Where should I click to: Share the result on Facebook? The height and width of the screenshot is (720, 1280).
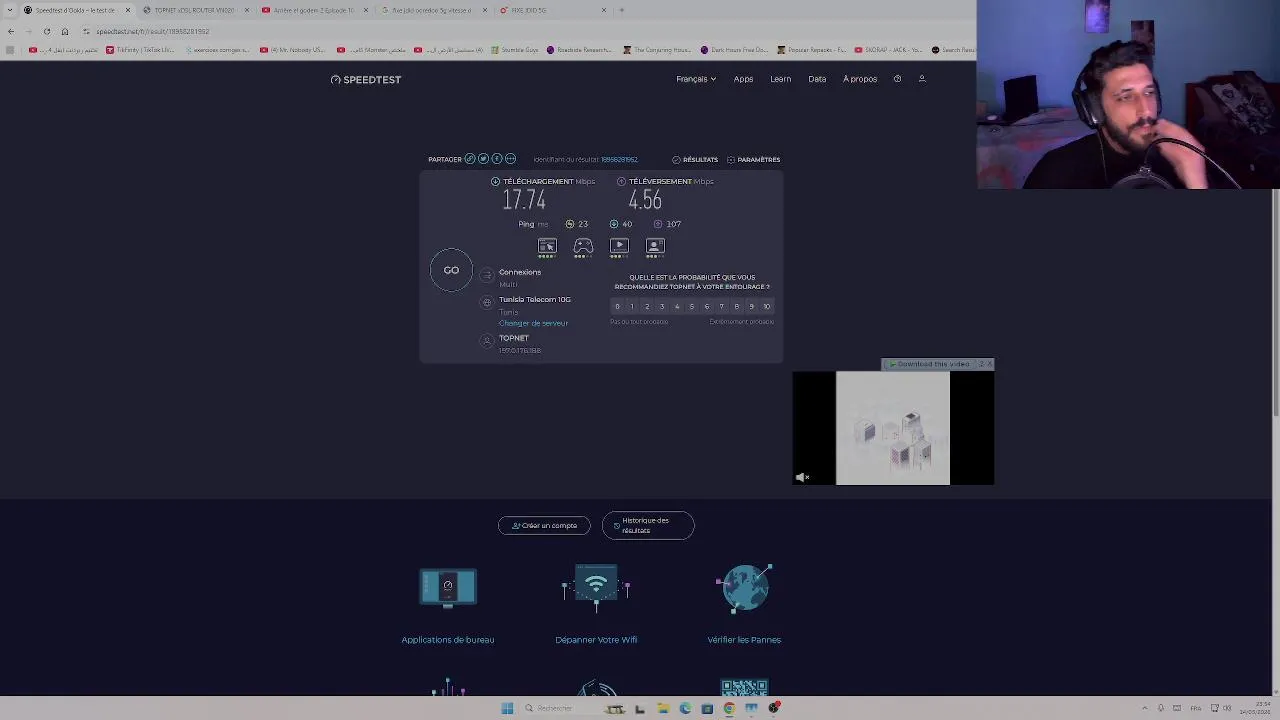(x=497, y=159)
